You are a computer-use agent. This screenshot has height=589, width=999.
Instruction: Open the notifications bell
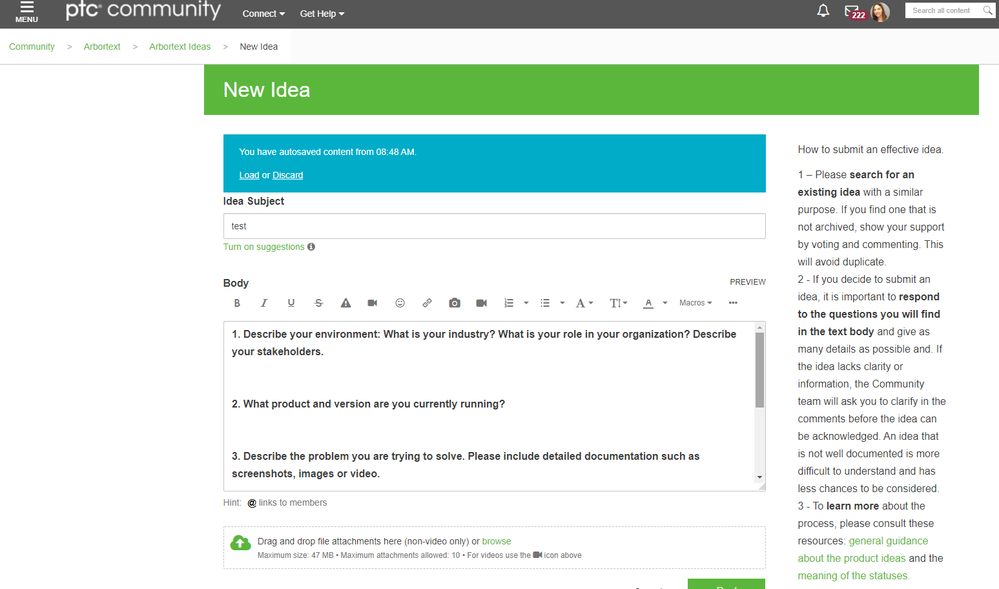point(823,11)
